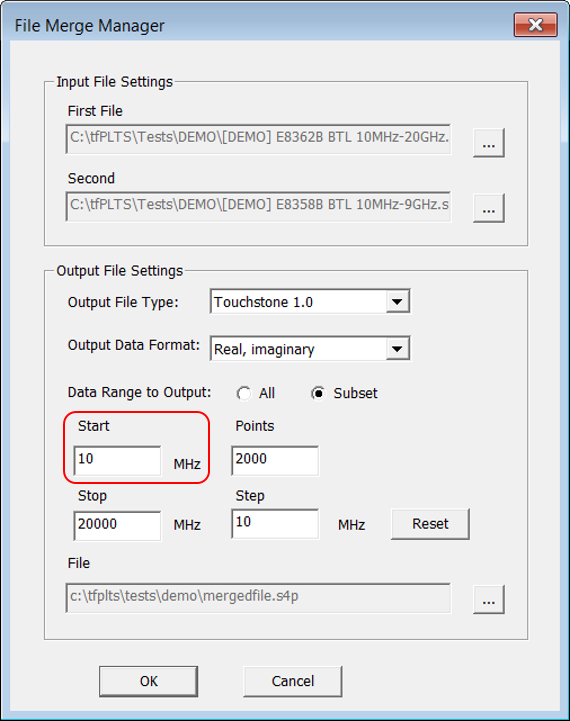The image size is (570, 721).
Task: Browse for the output file location
Action: pyautogui.click(x=489, y=599)
